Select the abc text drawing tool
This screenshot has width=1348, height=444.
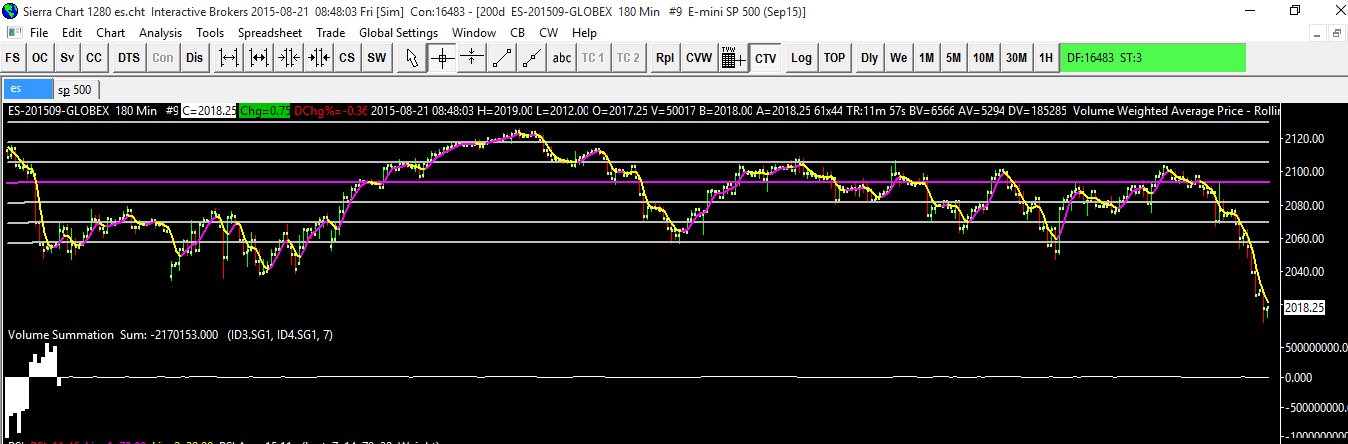click(562, 58)
